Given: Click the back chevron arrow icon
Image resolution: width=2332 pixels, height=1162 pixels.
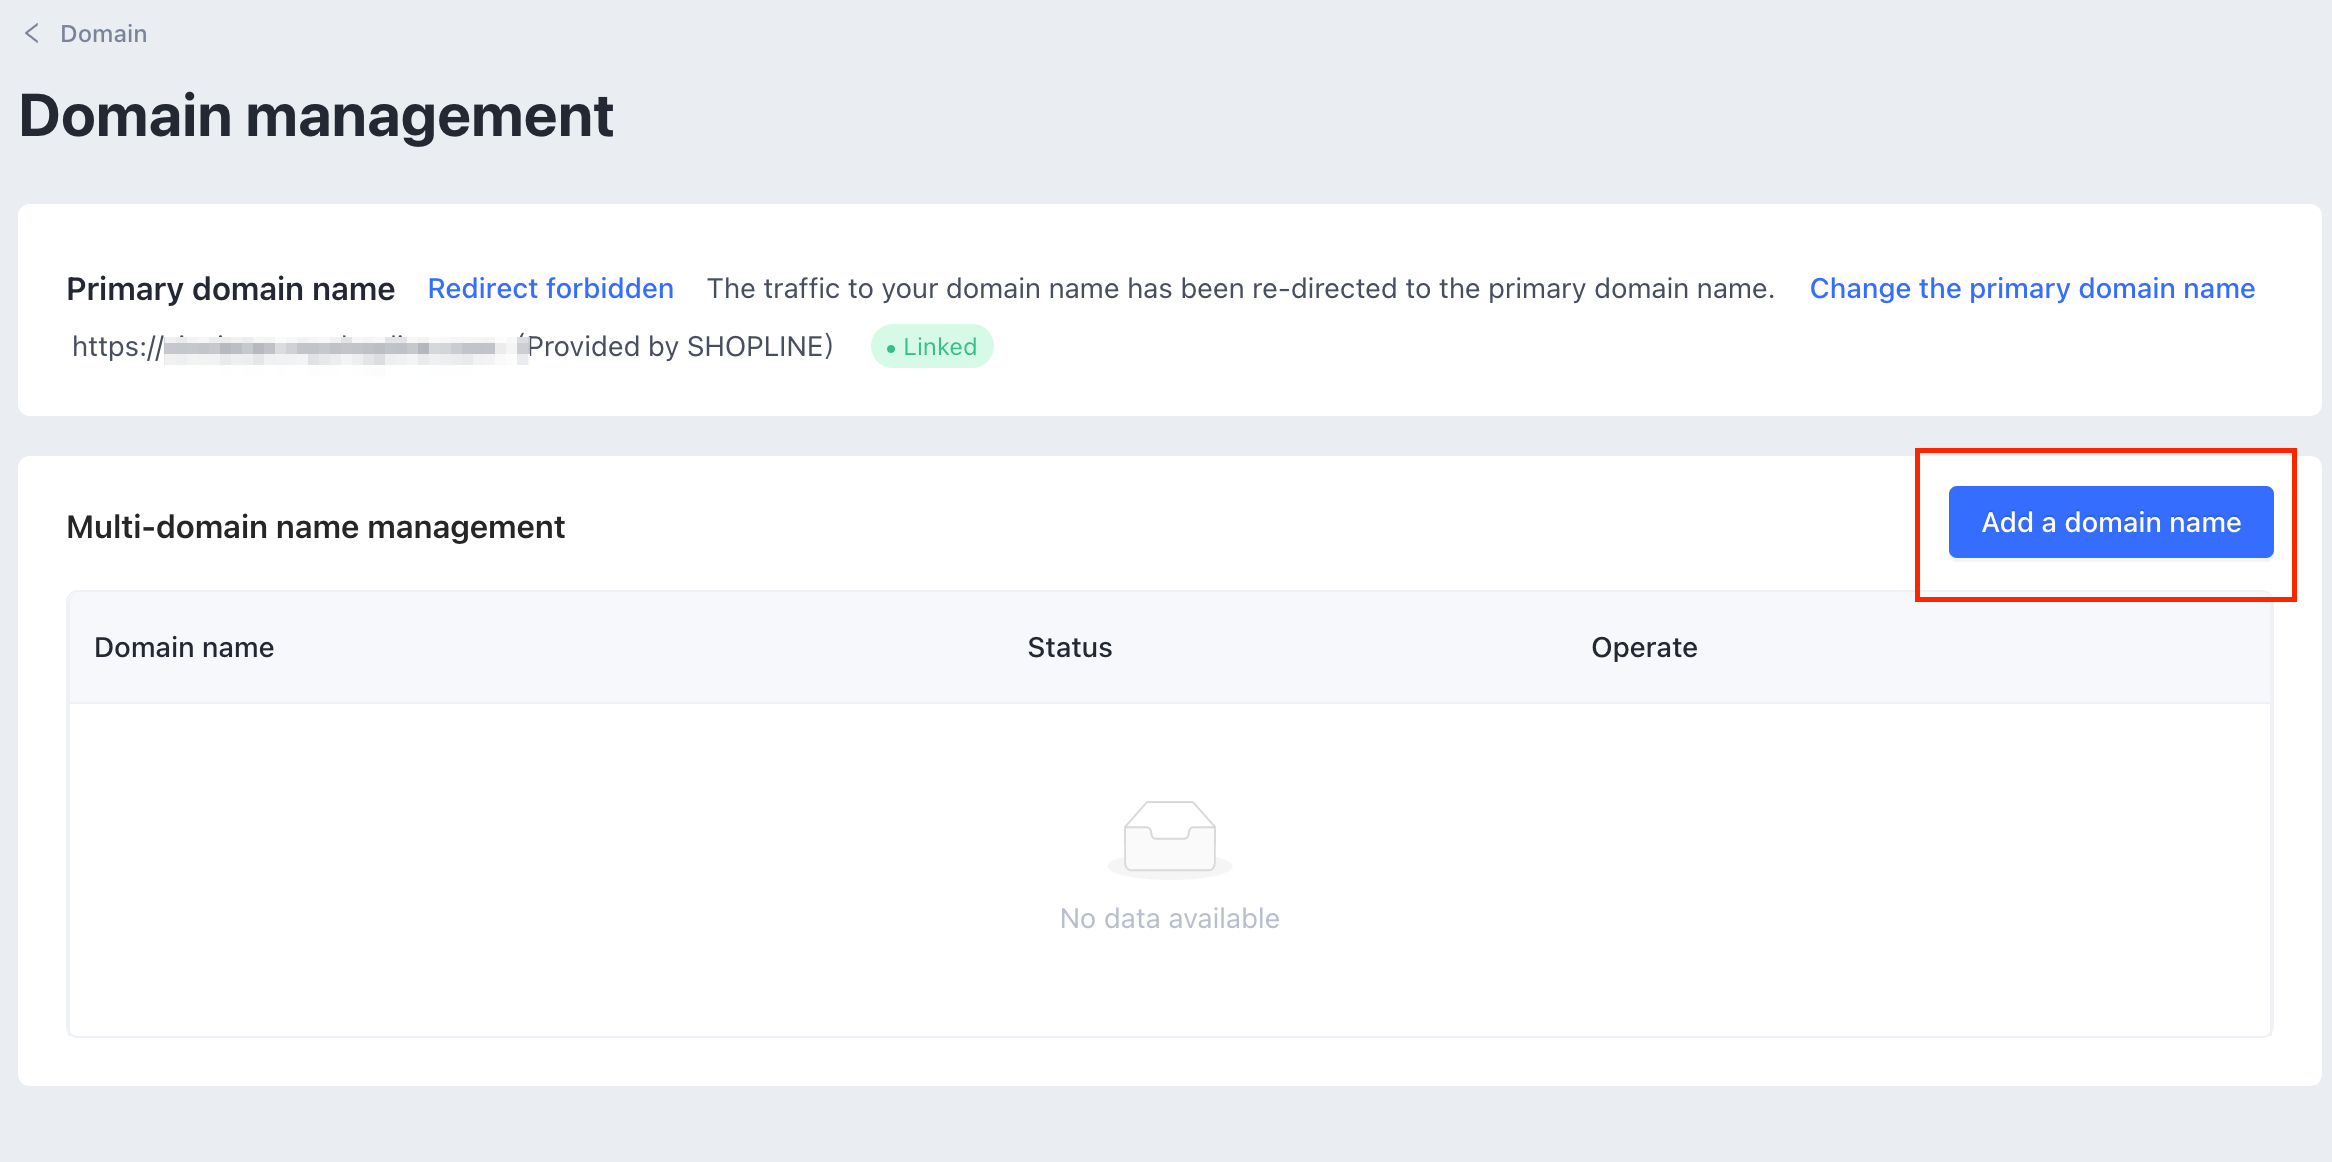Looking at the screenshot, I should 32,34.
